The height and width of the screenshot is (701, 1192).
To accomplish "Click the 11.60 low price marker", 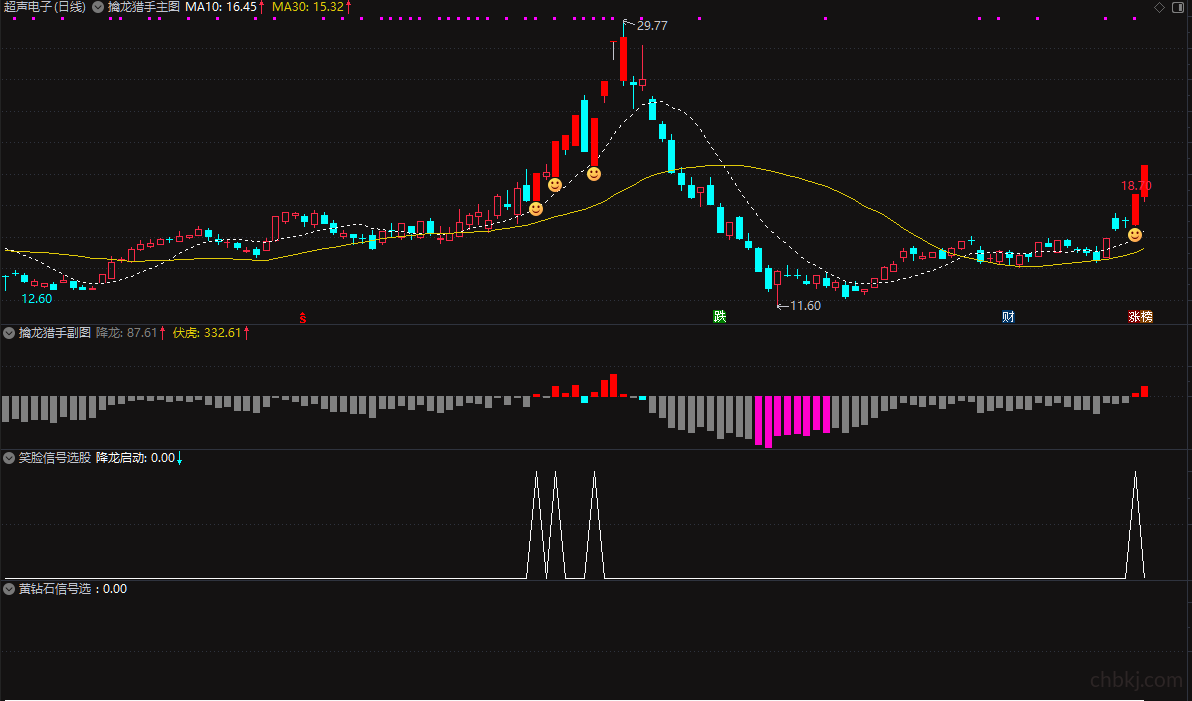I will click(x=805, y=306).
